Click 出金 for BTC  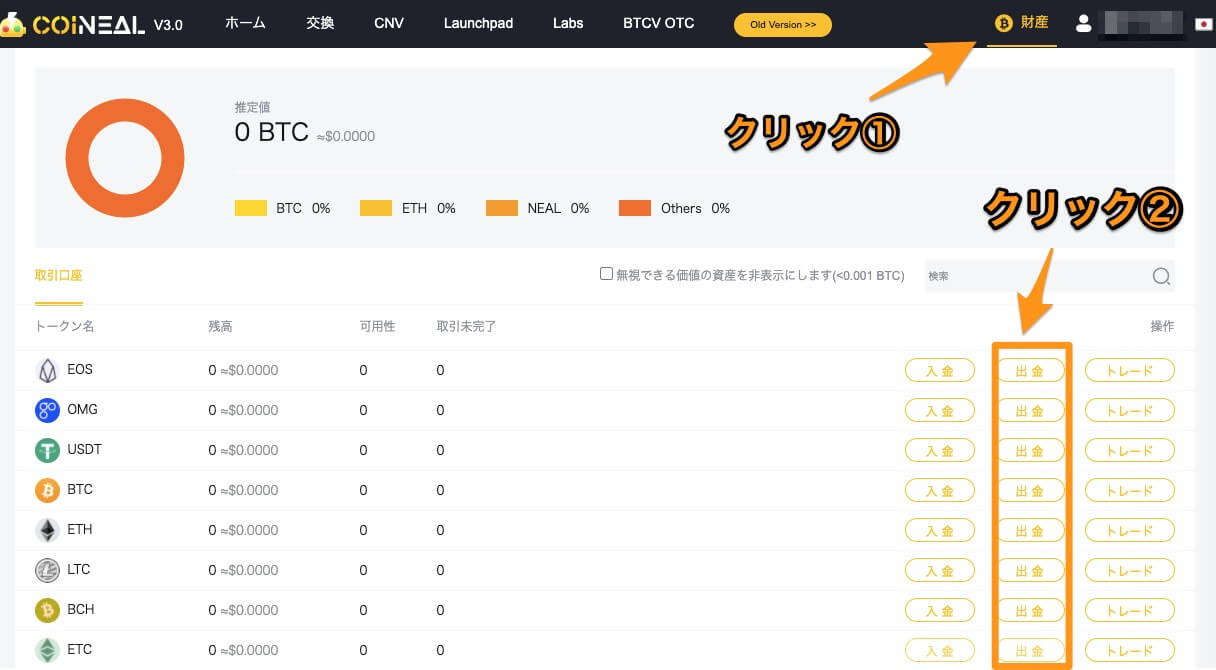coord(1030,490)
